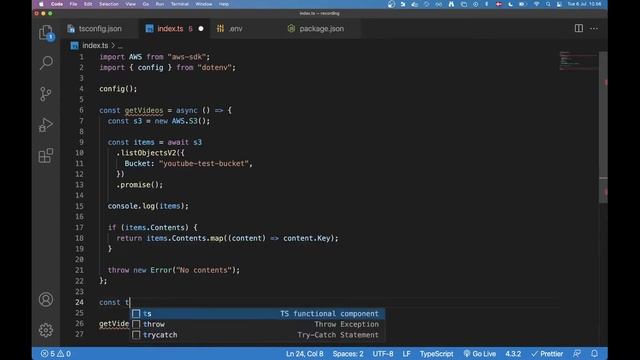Click Ln 24, Col 8 in status bar
640x360 pixels.
(304, 353)
